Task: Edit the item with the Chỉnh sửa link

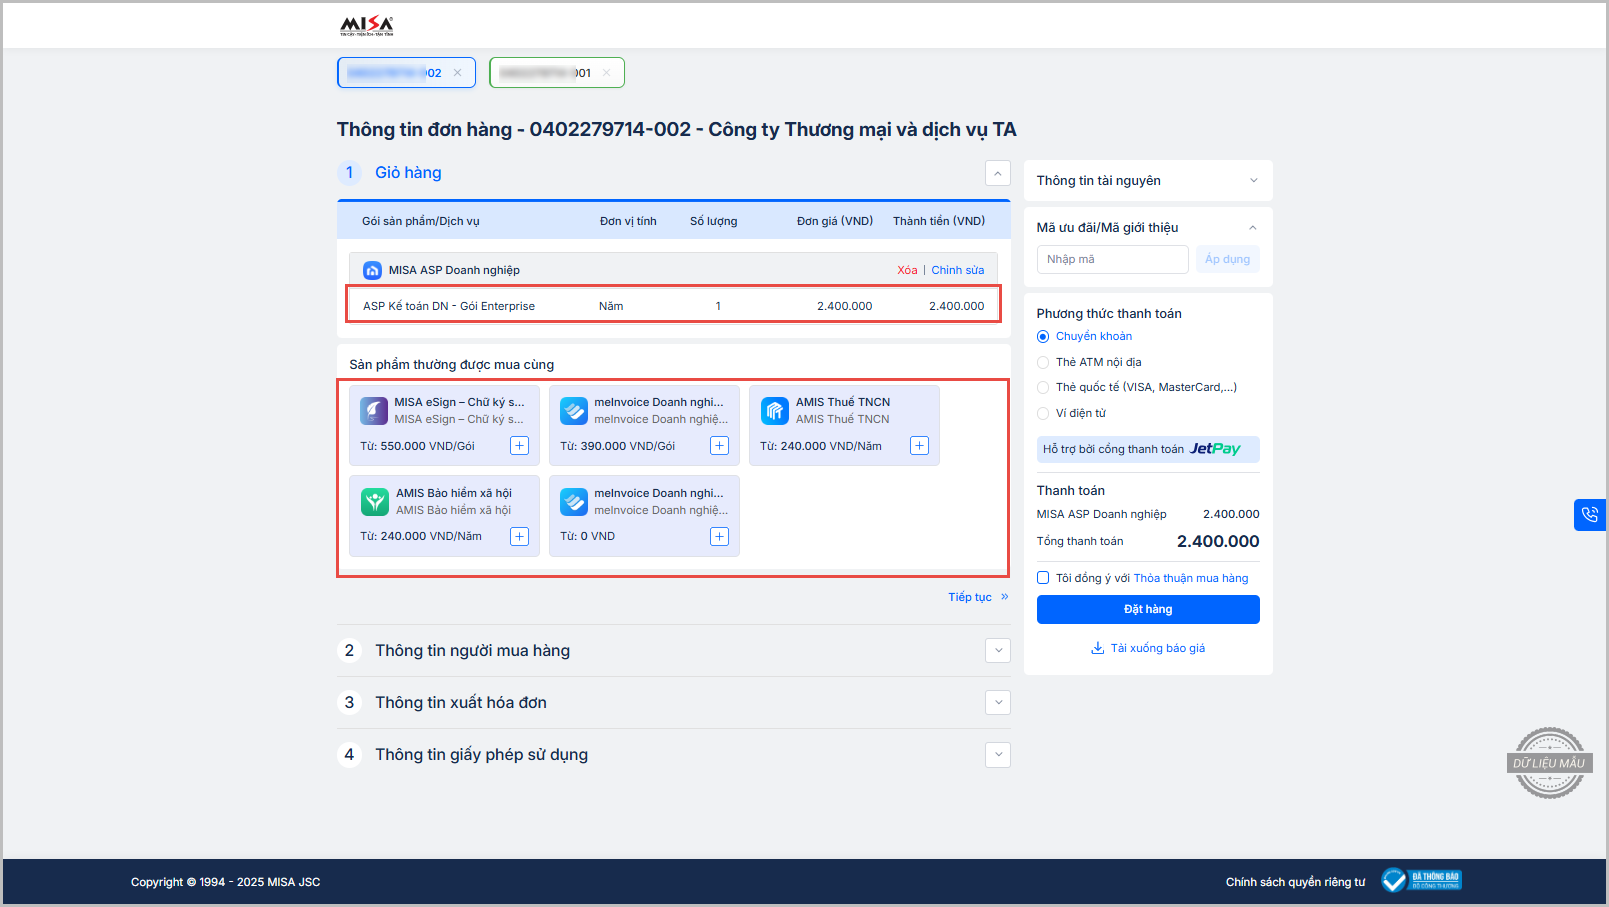Action: (958, 270)
